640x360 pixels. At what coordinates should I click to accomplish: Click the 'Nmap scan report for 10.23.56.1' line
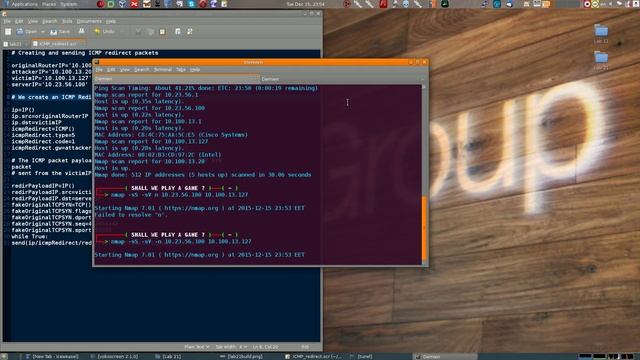click(146, 95)
